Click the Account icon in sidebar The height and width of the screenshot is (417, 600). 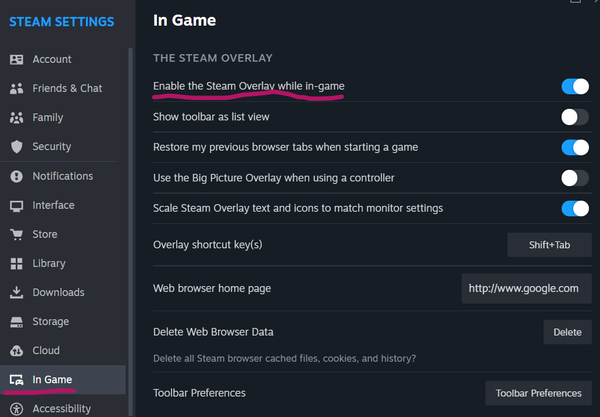click(x=16, y=59)
